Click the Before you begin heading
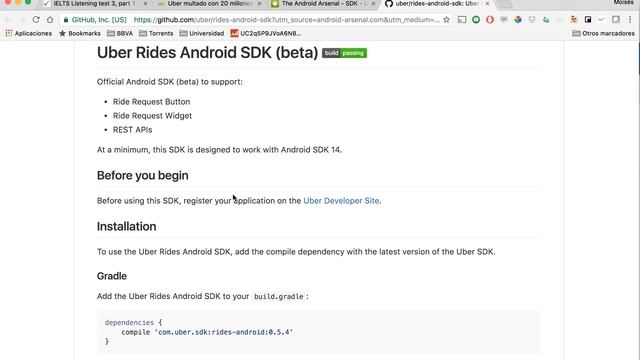The image size is (640, 360). (x=142, y=176)
